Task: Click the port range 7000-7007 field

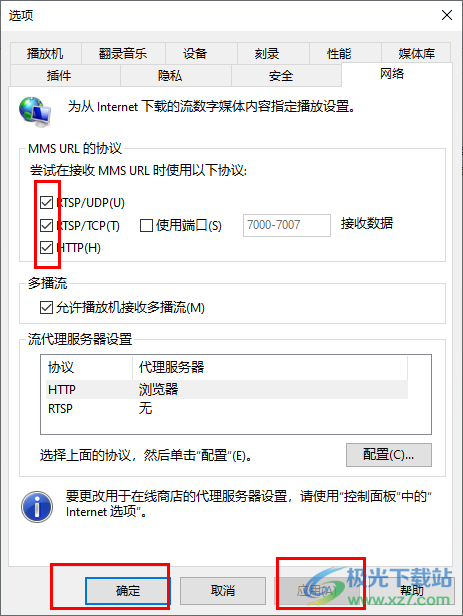Action: (x=287, y=225)
